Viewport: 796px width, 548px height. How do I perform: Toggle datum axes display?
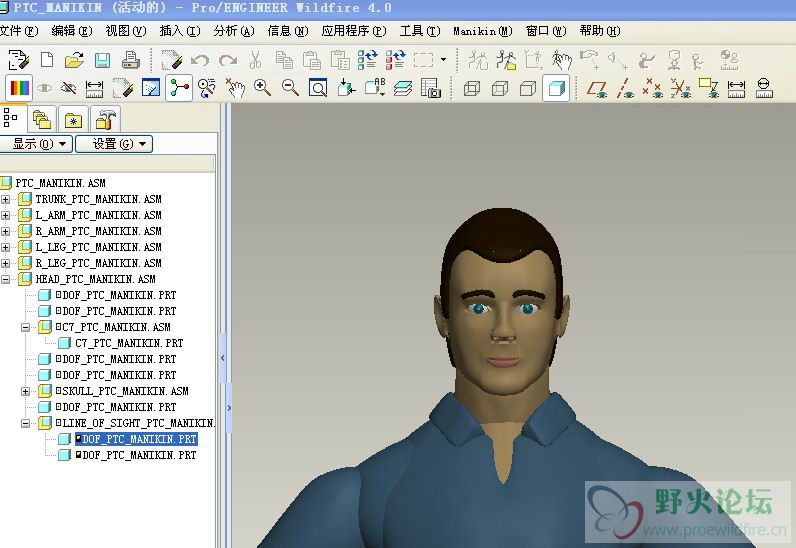(x=625, y=88)
